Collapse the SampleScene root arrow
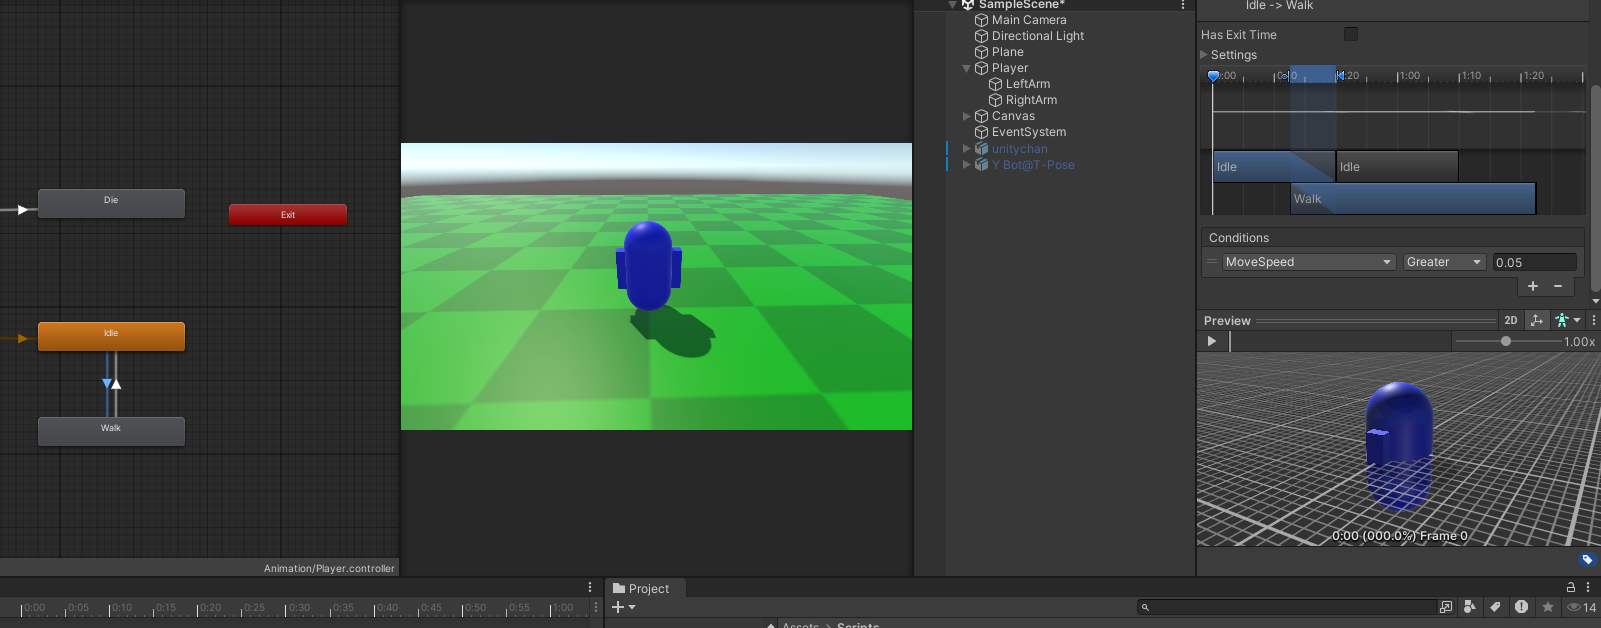This screenshot has height=628, width=1601. 952,5
